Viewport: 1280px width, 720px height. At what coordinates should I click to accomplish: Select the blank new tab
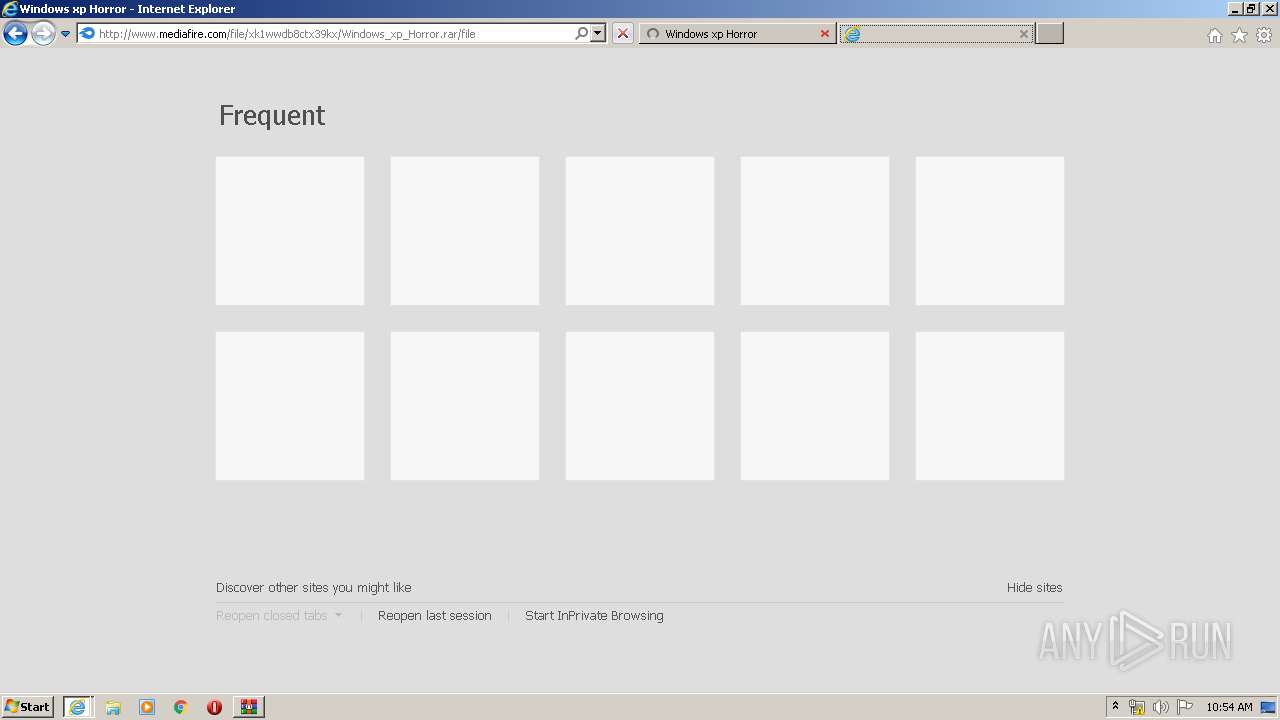(936, 33)
